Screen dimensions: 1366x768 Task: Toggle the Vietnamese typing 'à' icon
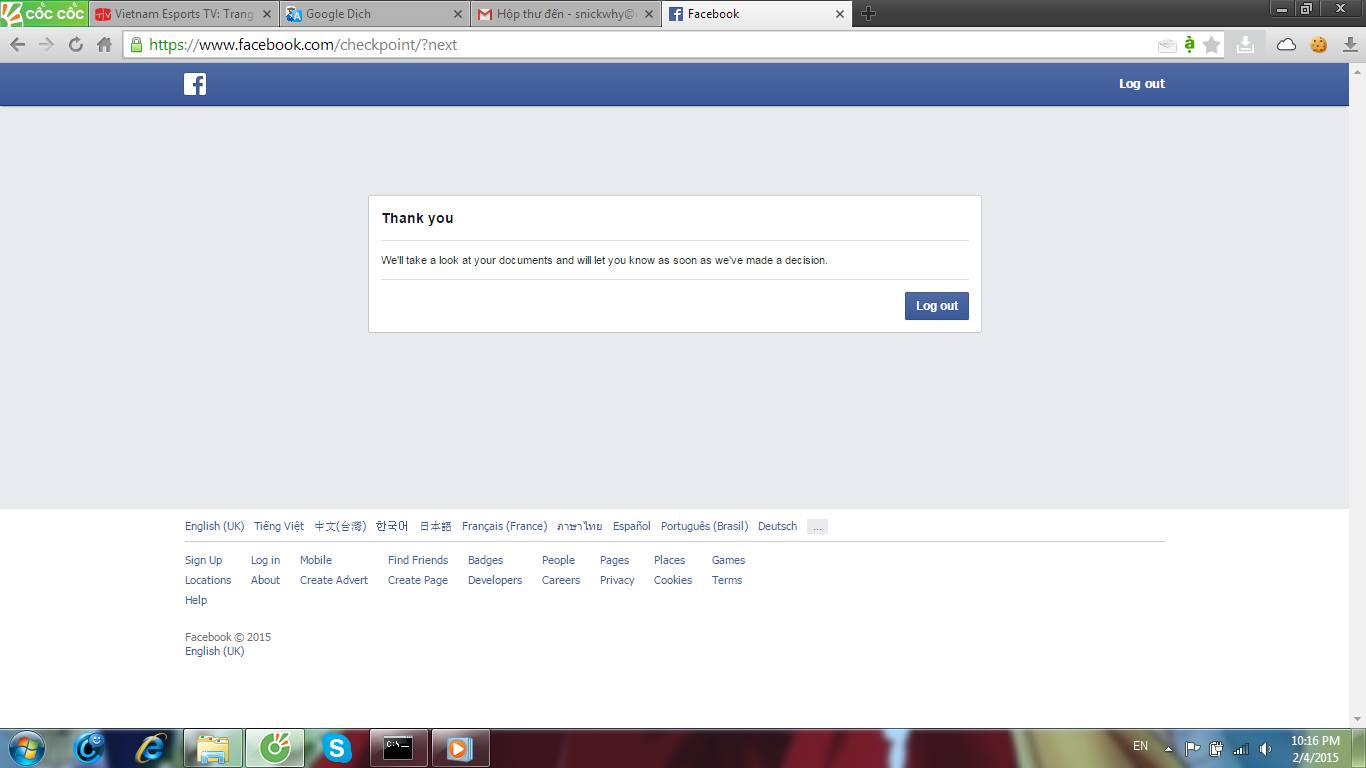(x=1189, y=44)
